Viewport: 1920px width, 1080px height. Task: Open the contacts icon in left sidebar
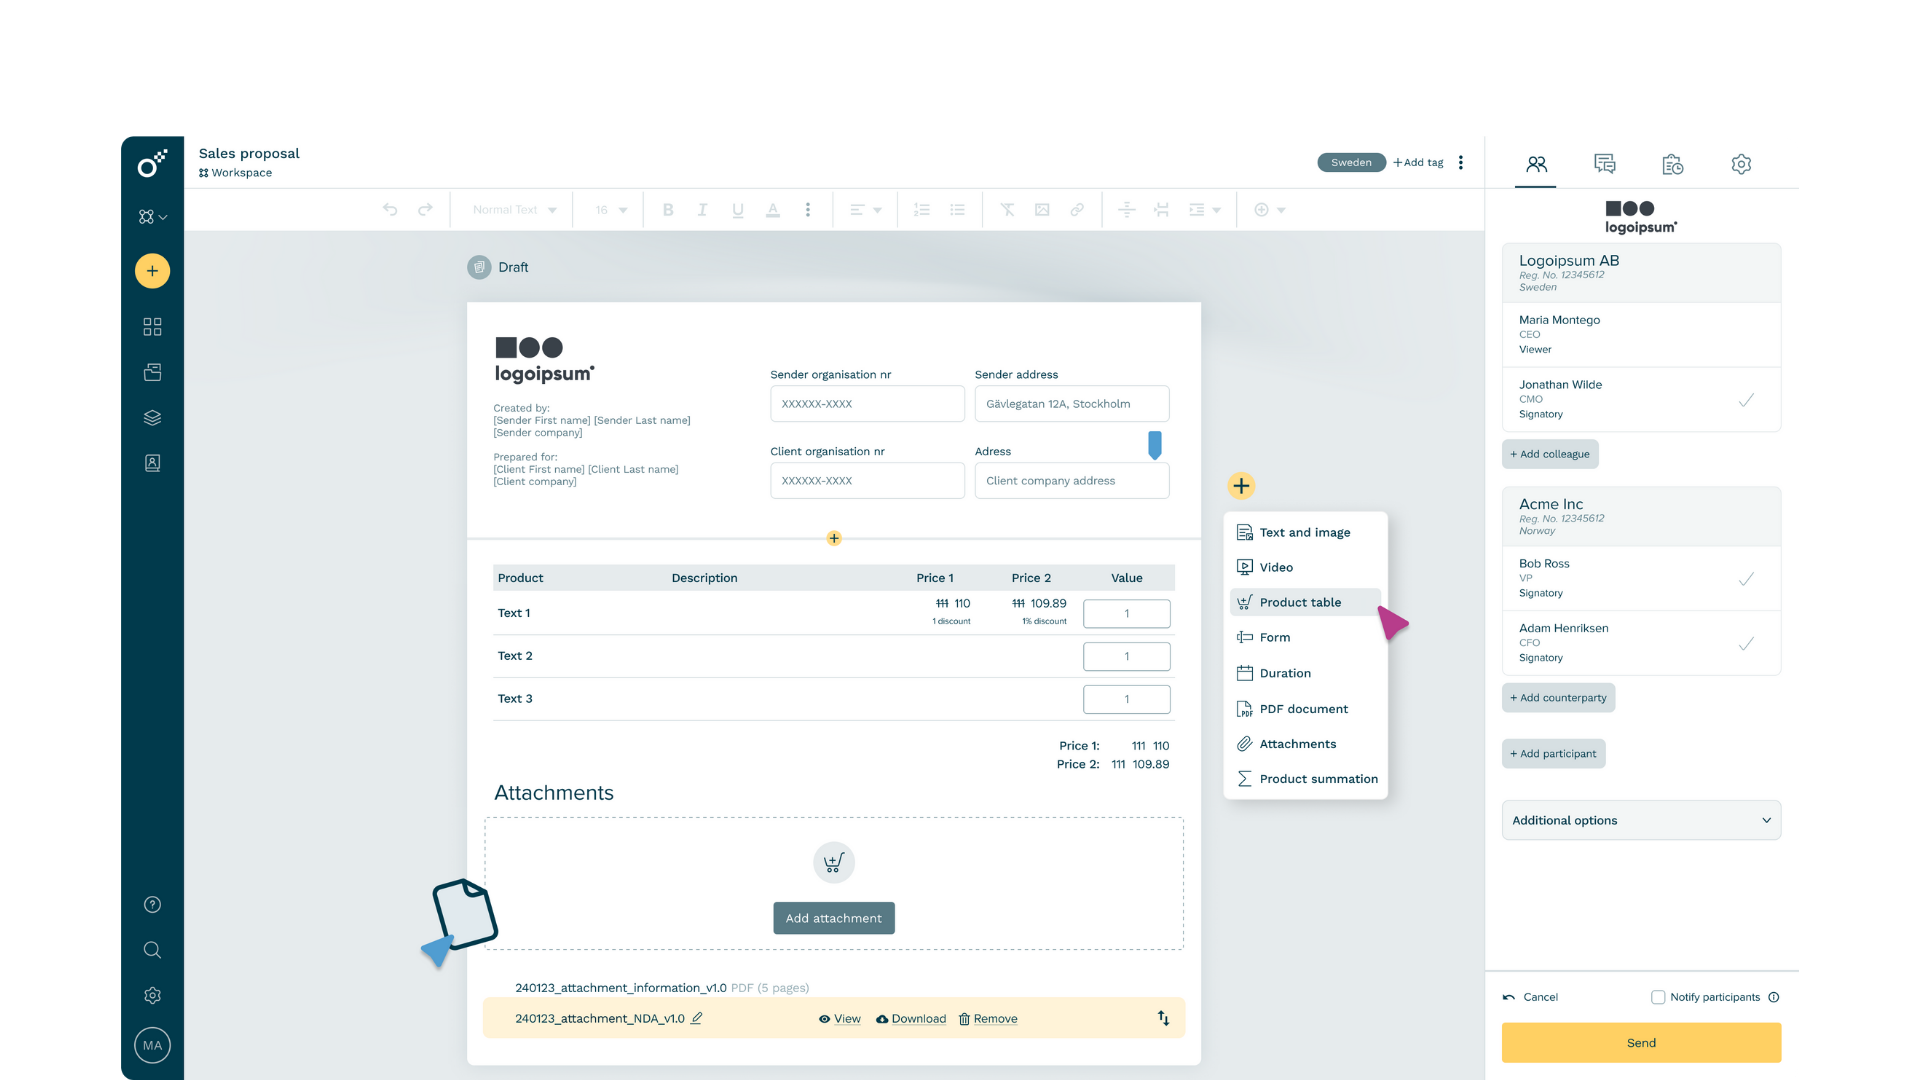152,463
